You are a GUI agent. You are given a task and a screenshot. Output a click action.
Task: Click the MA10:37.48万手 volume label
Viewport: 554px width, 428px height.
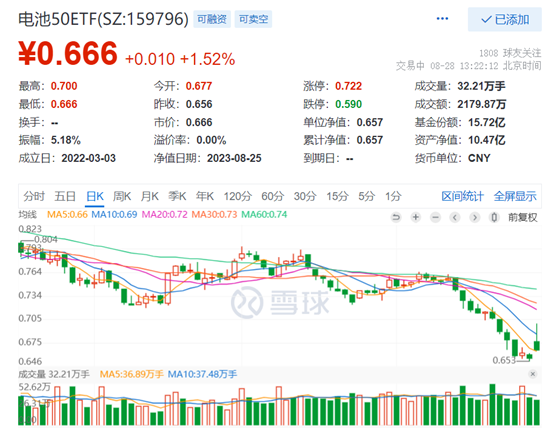202,374
